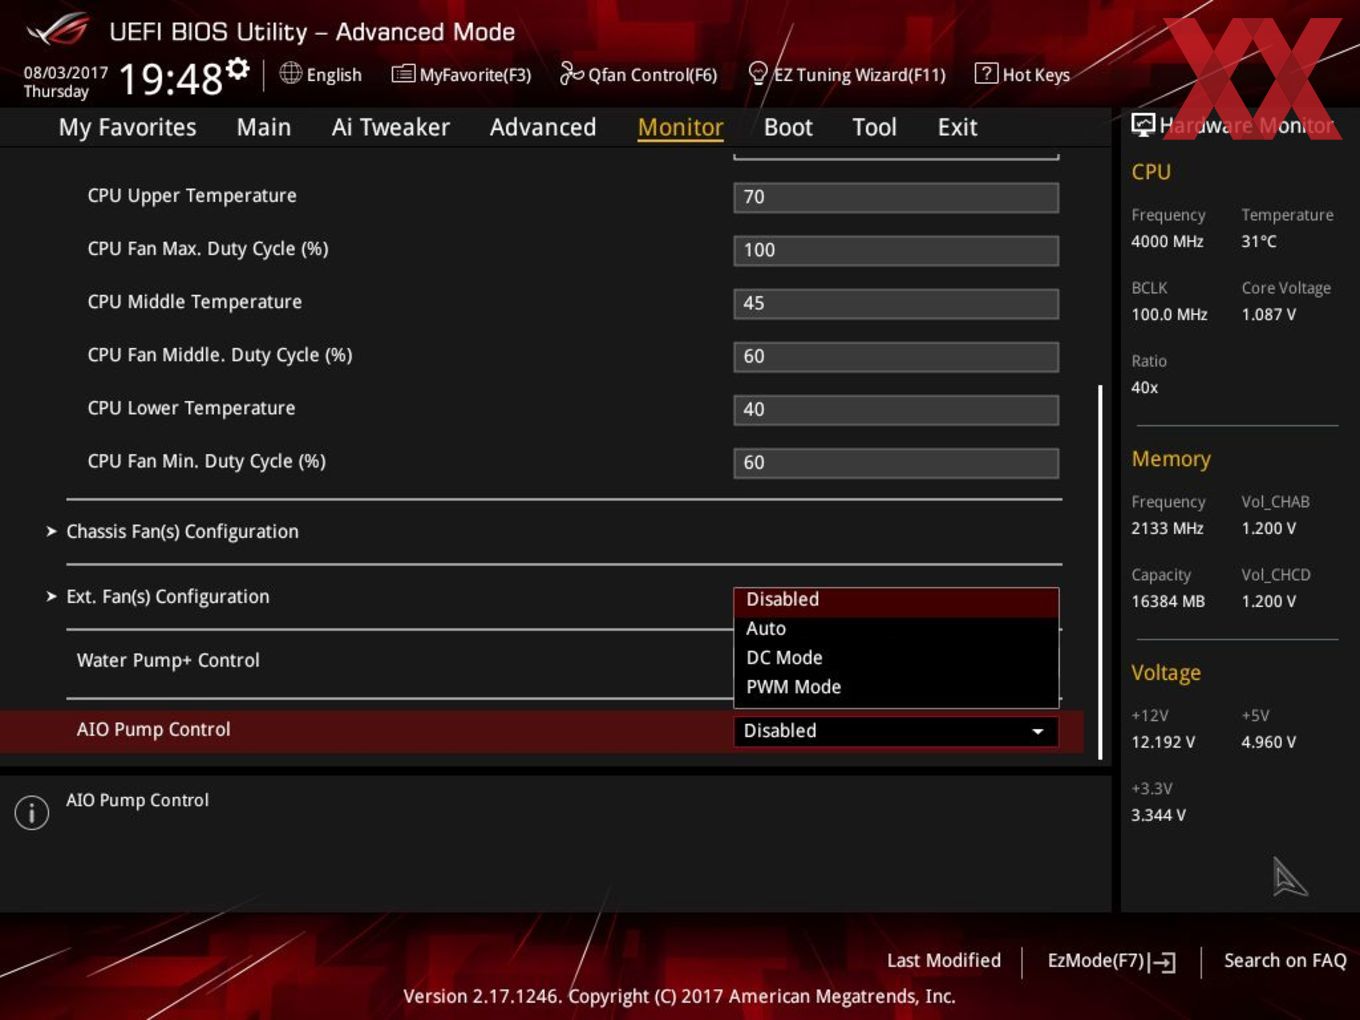
Task: Launch EZ Tuning Wizard bulb icon
Action: [x=758, y=73]
